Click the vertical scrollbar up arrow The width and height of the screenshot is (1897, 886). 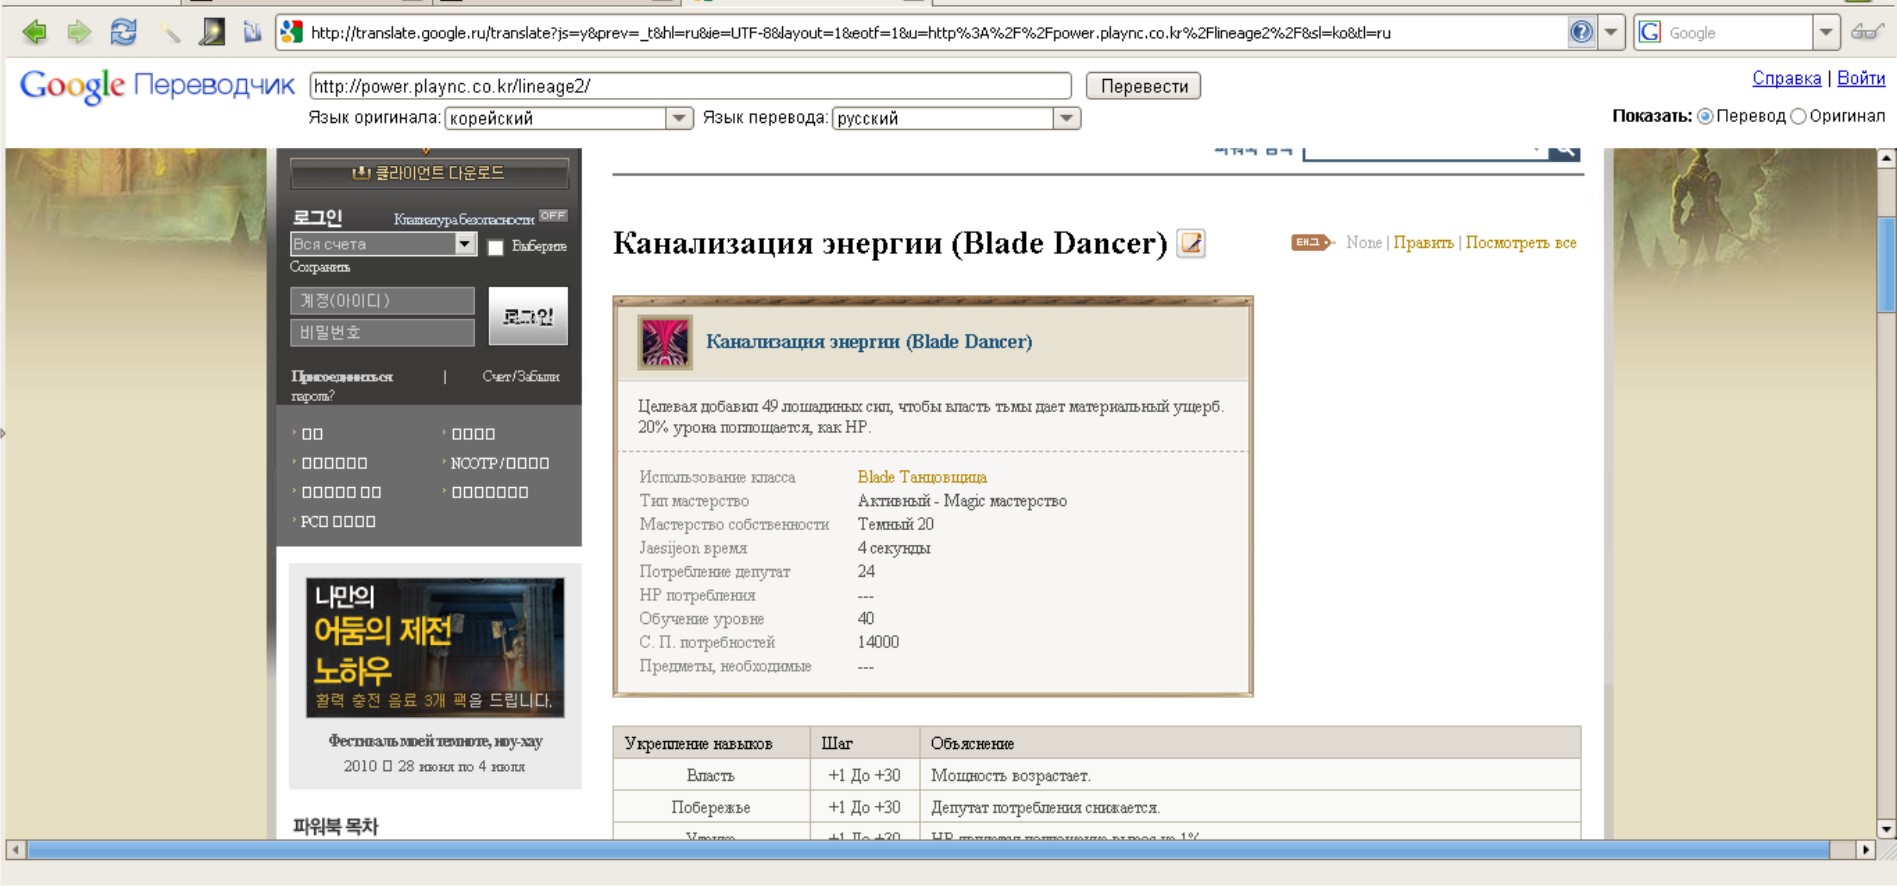click(1887, 158)
